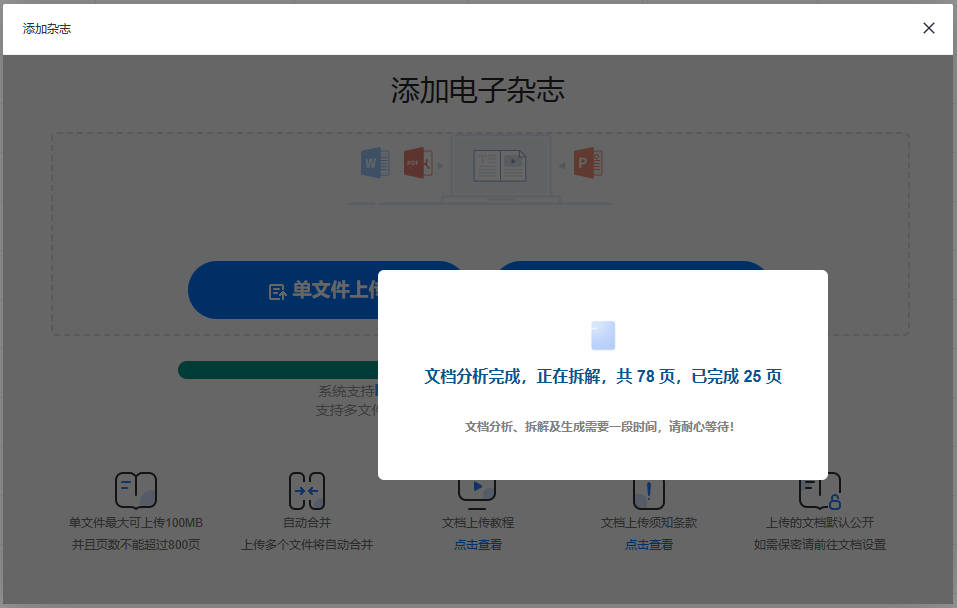957x608 pixels.
Task: Click the loading icon in the progress dialog
Action: point(603,335)
